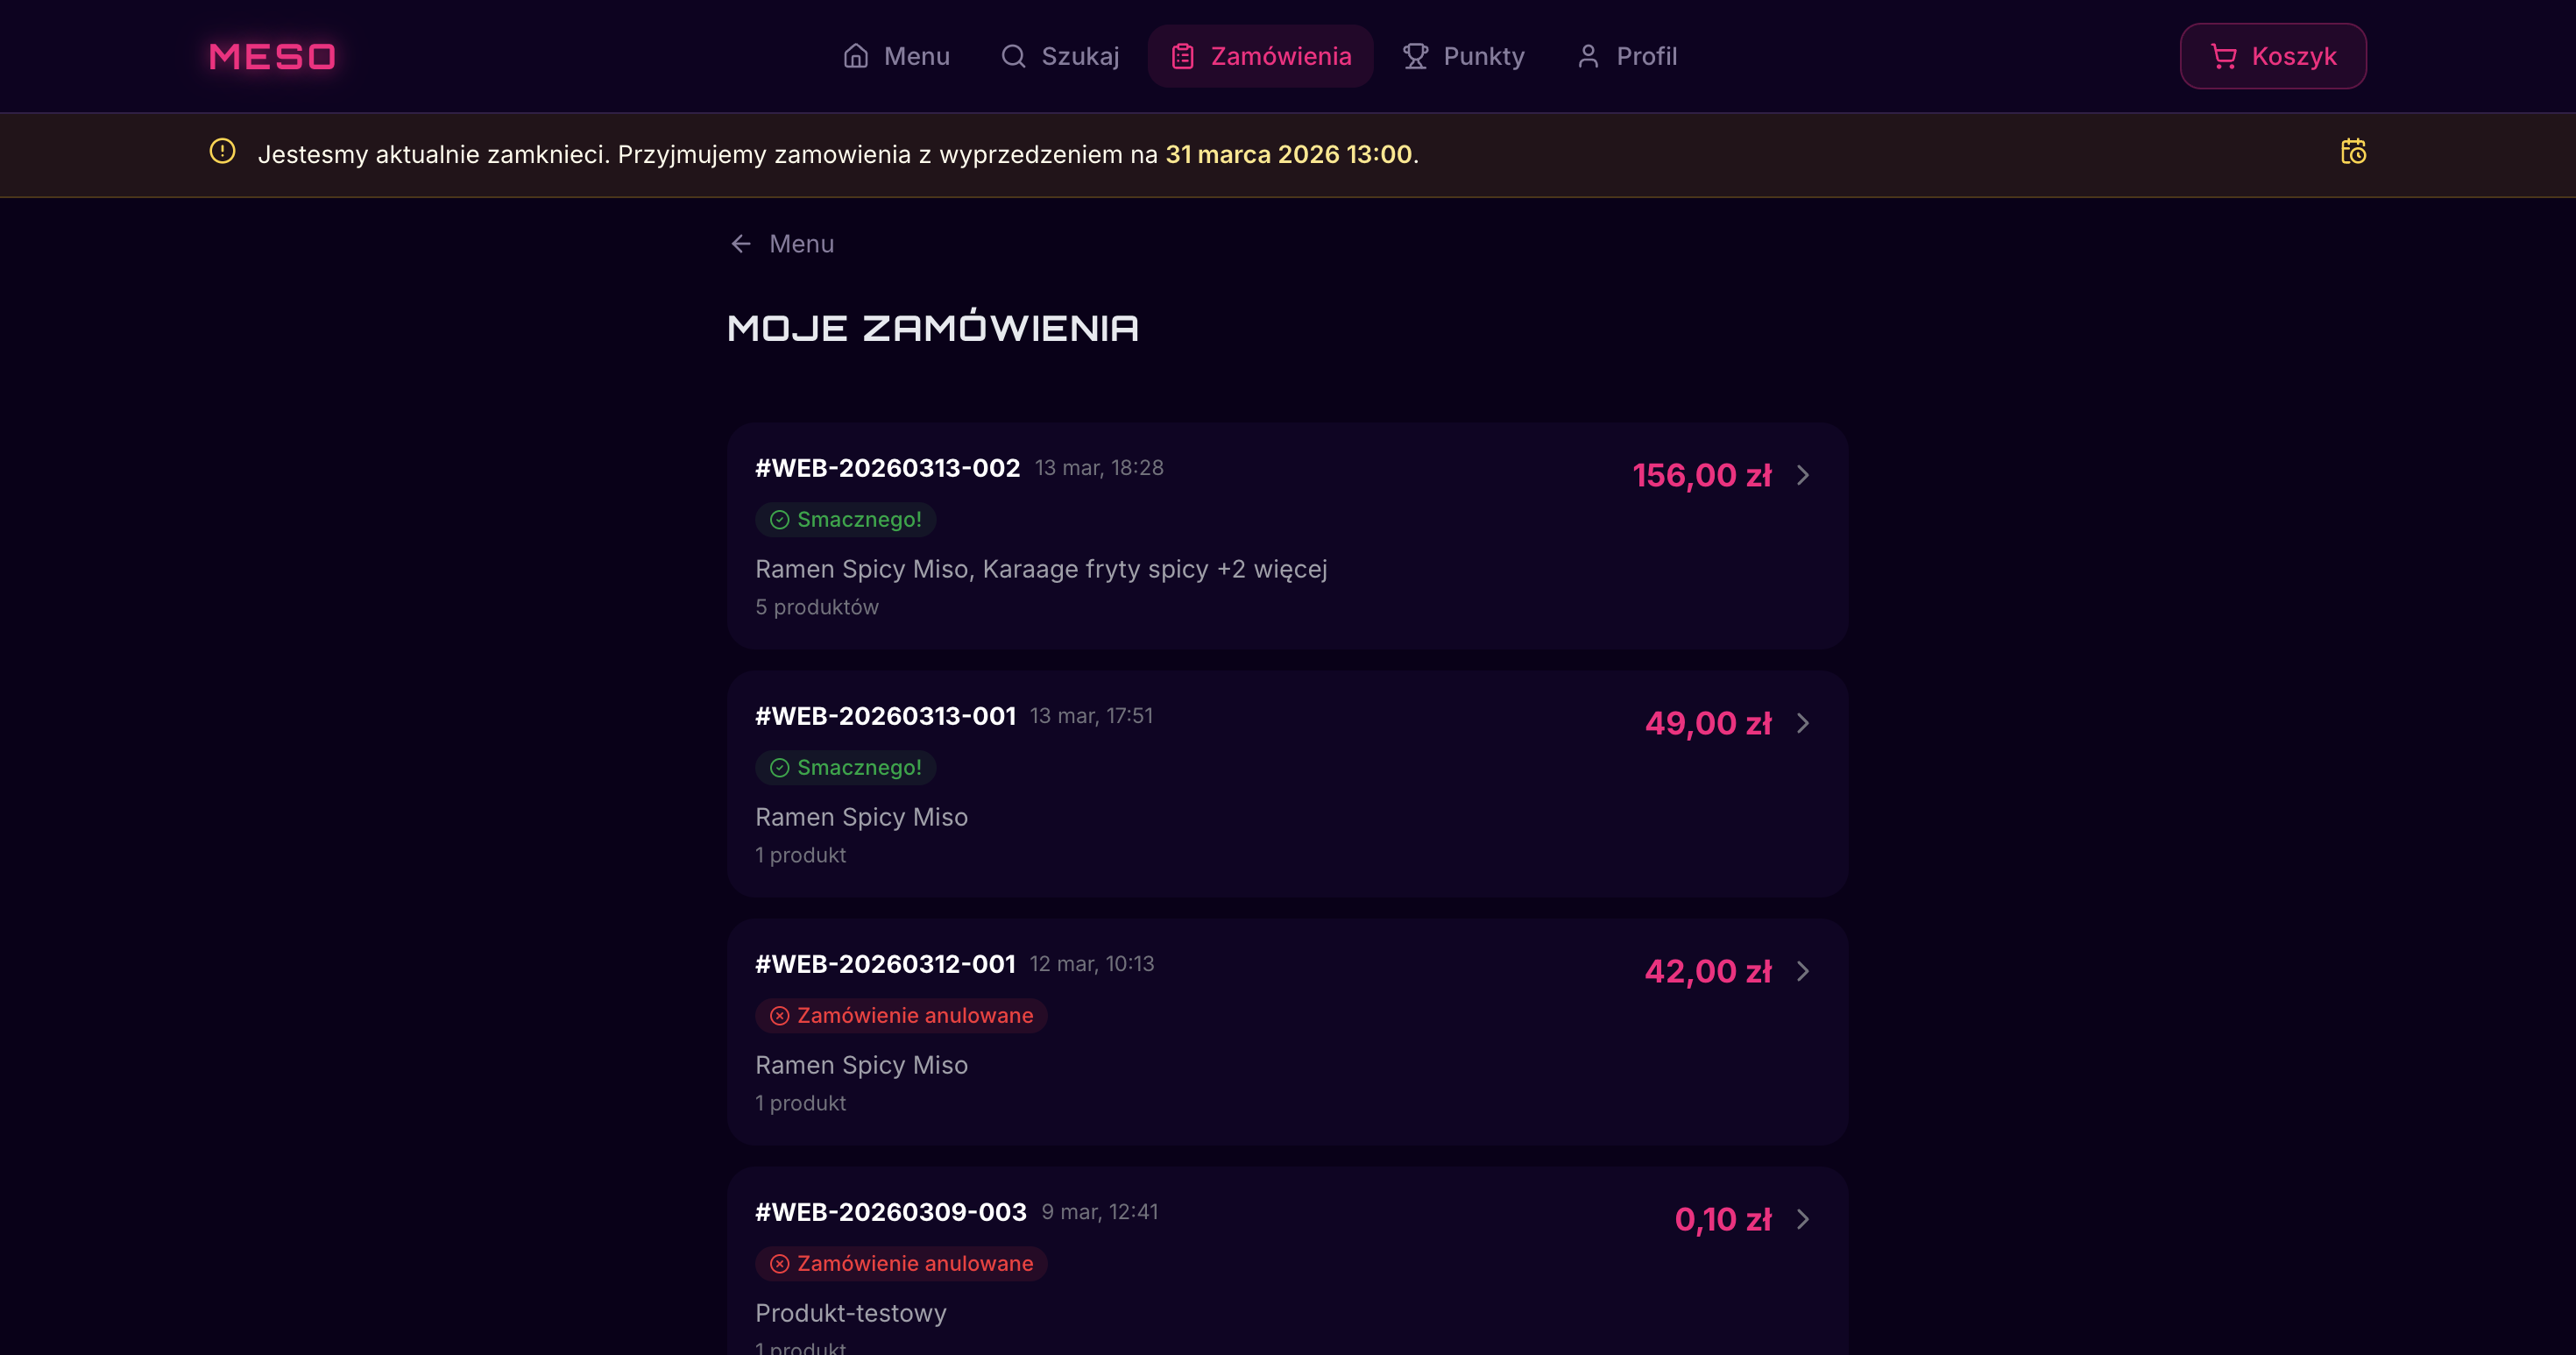2576x1355 pixels.
Task: Switch to the Zamówienia tab
Action: pos(1260,56)
